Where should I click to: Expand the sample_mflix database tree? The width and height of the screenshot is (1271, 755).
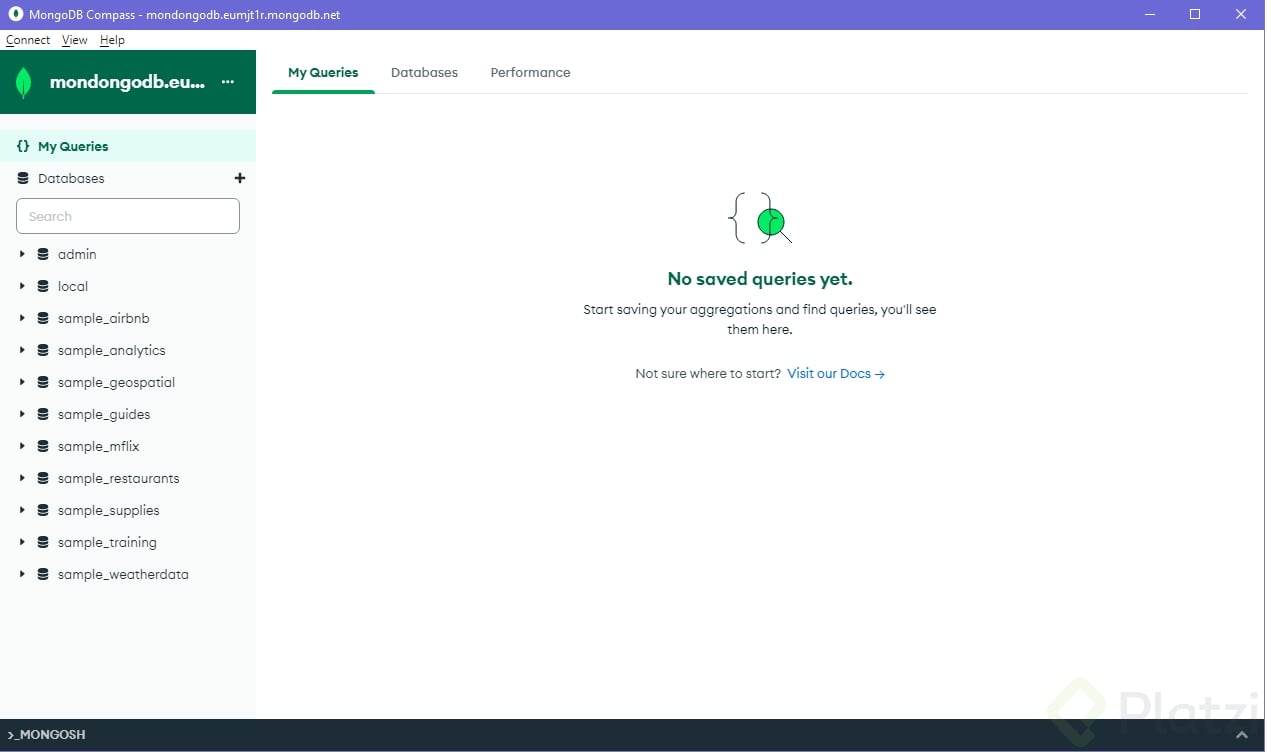[22, 446]
